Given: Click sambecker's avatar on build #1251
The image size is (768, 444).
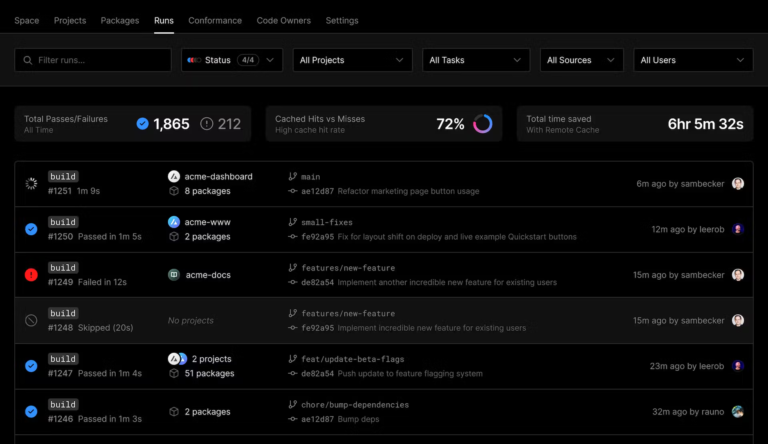Looking at the screenshot, I should tap(738, 184).
